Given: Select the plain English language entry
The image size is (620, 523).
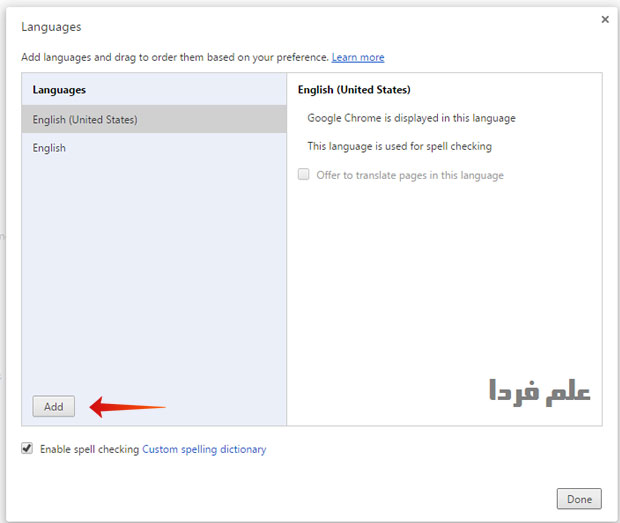Looking at the screenshot, I should [x=49, y=148].
